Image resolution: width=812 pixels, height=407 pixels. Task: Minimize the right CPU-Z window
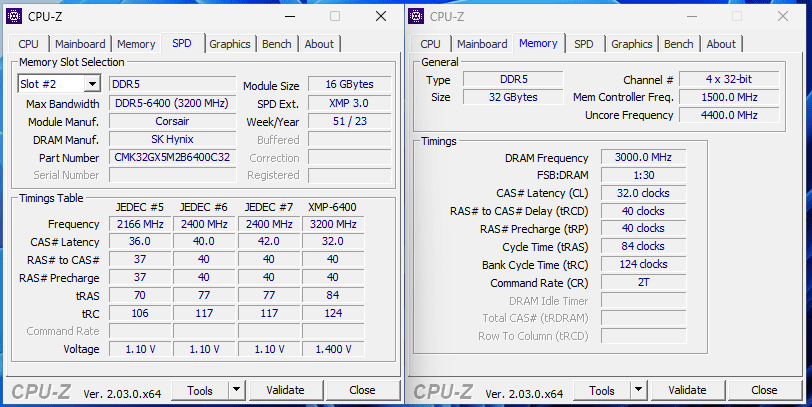(691, 16)
